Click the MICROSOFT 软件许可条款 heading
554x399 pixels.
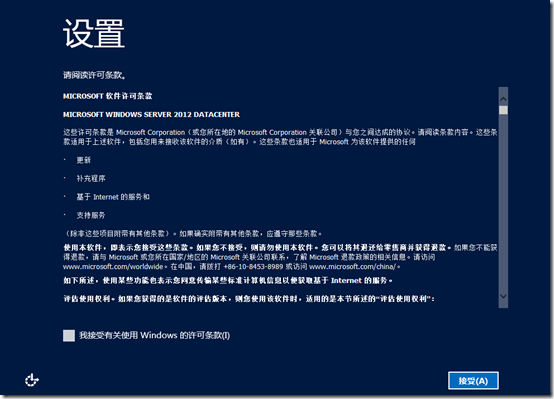[107, 96]
